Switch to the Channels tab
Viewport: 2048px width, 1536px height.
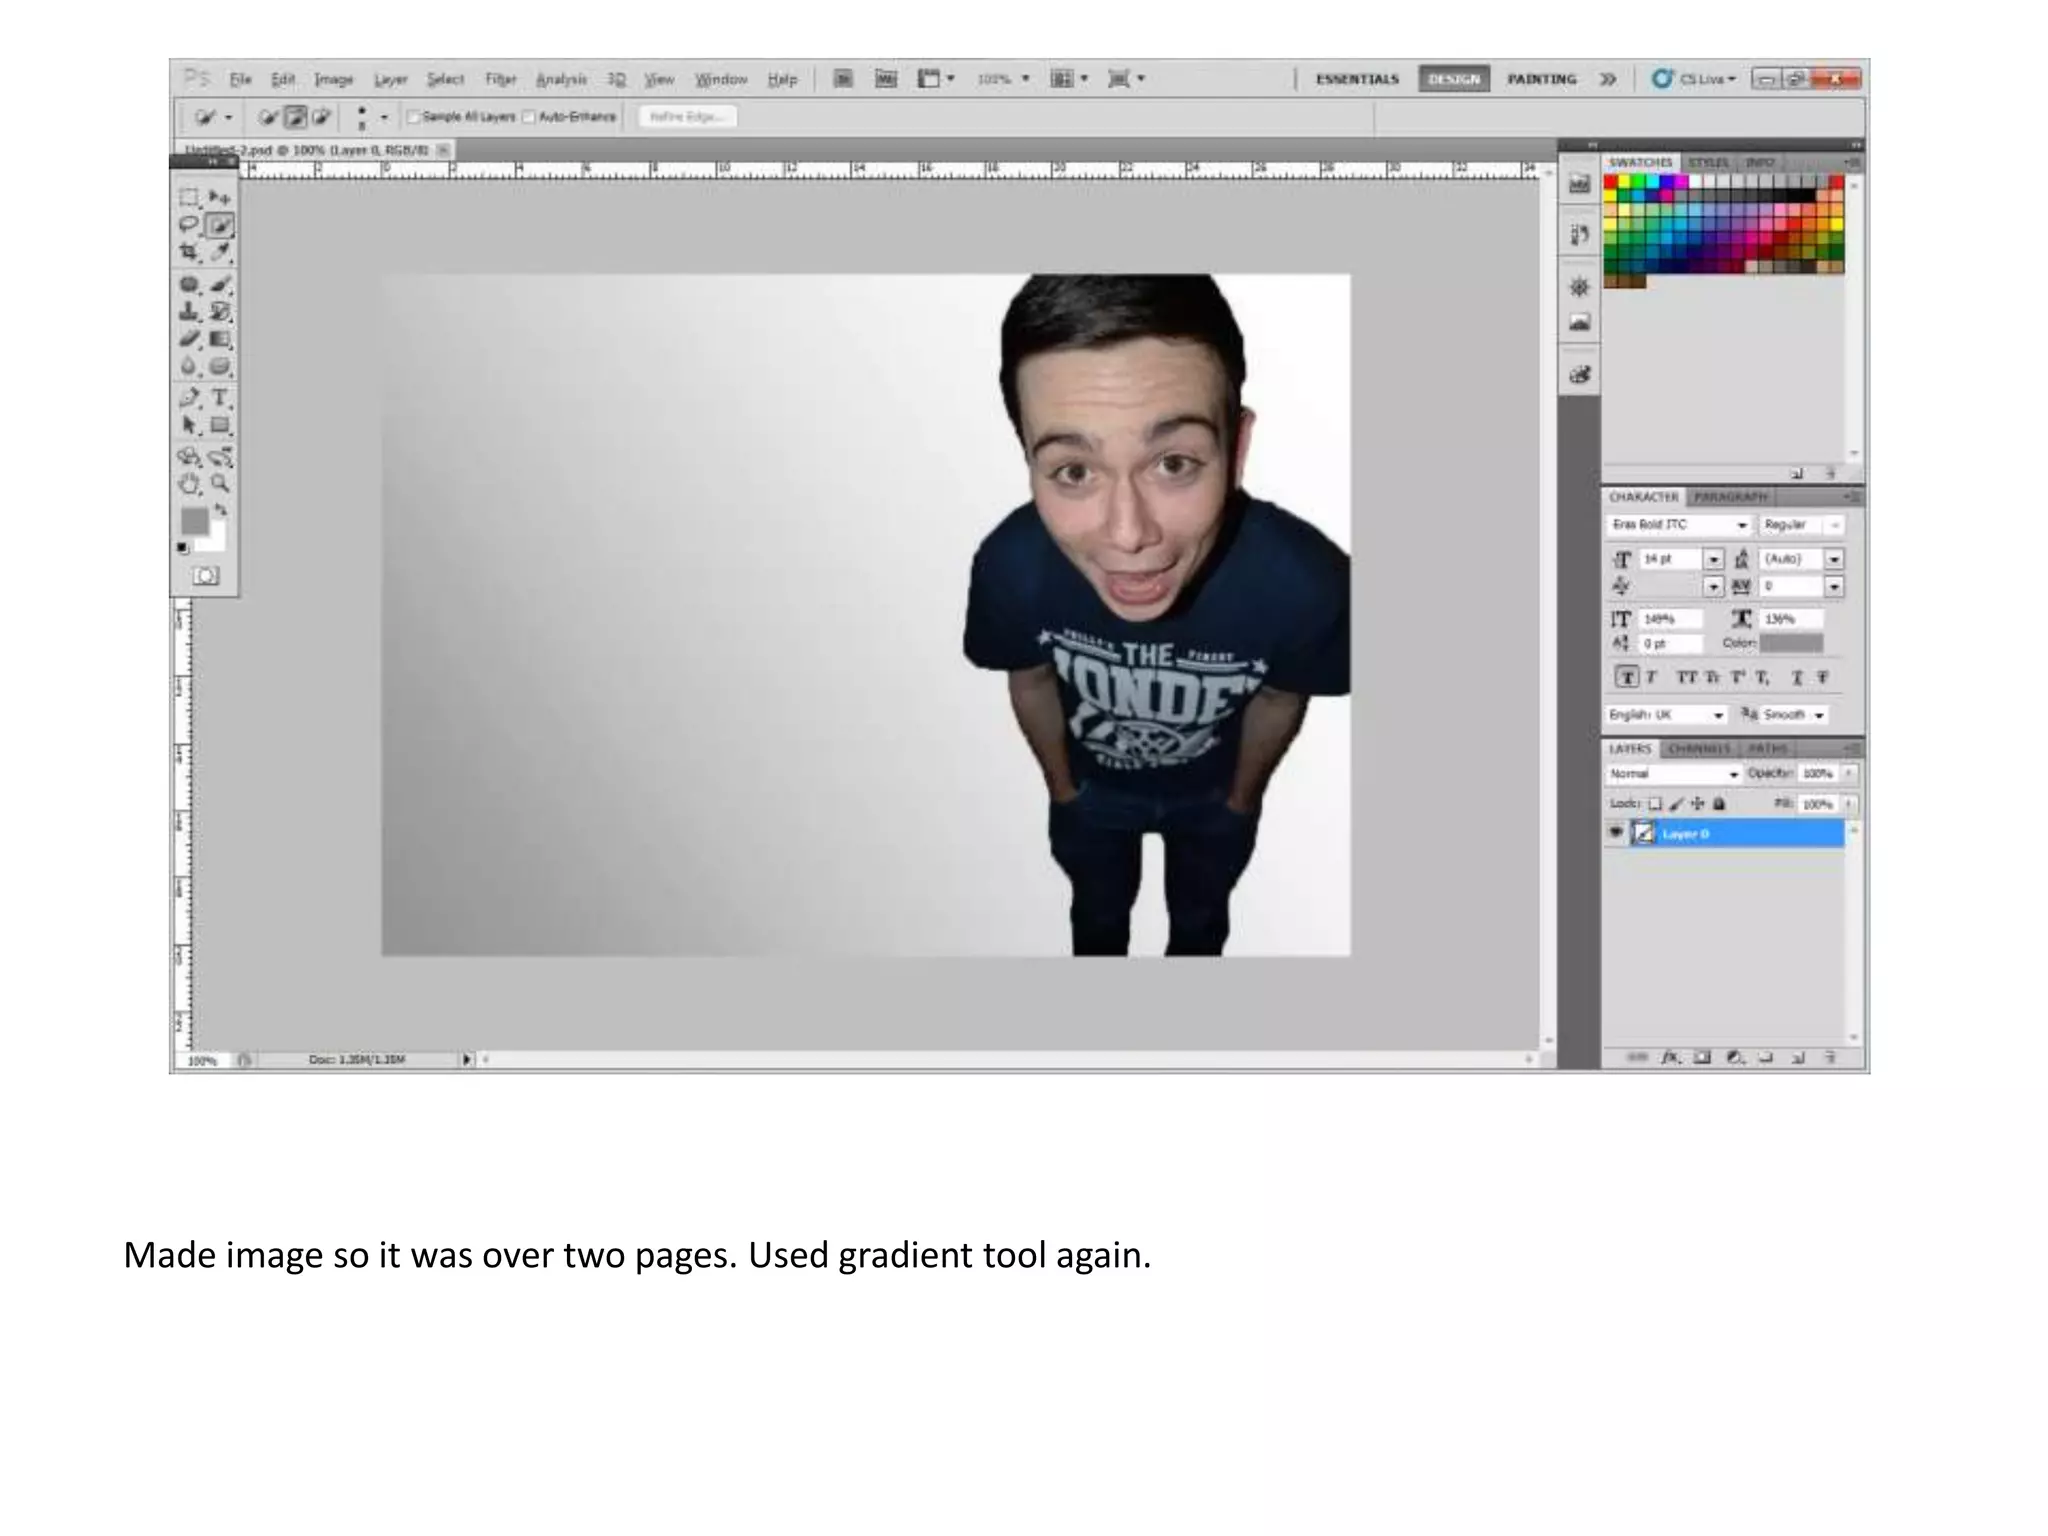coord(1699,749)
